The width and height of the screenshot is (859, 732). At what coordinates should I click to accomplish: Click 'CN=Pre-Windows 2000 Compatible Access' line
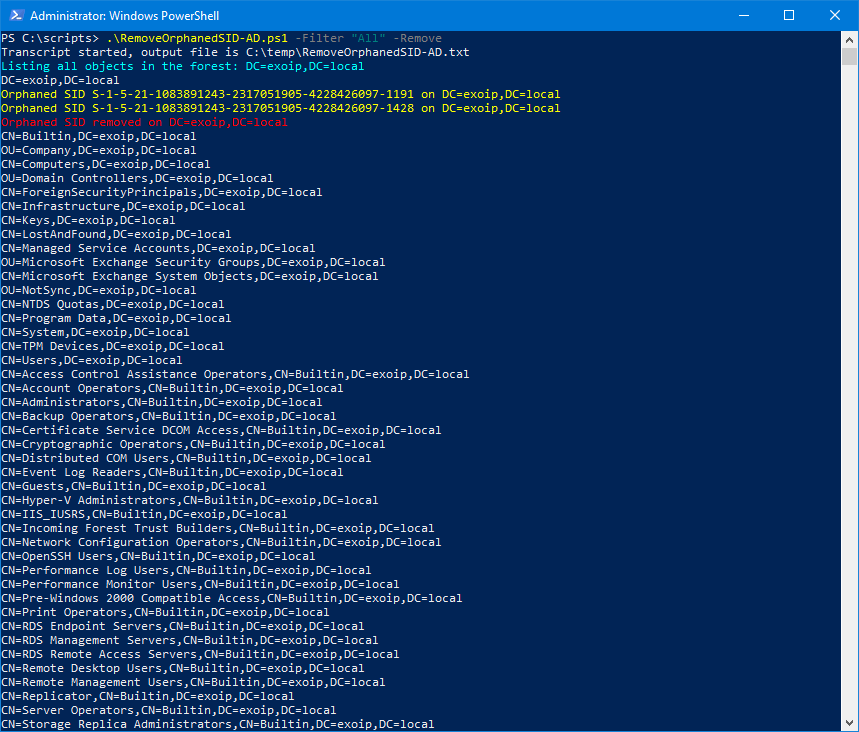(x=231, y=598)
